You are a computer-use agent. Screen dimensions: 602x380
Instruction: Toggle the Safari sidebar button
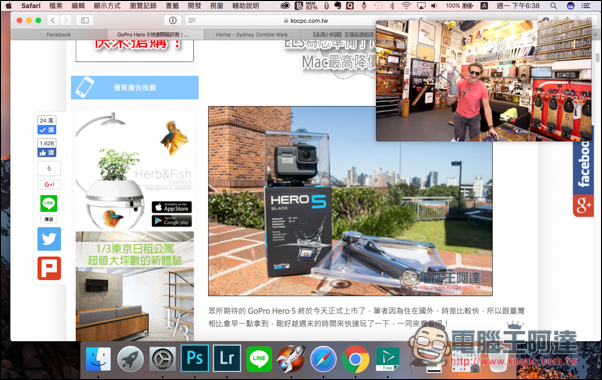(85, 20)
